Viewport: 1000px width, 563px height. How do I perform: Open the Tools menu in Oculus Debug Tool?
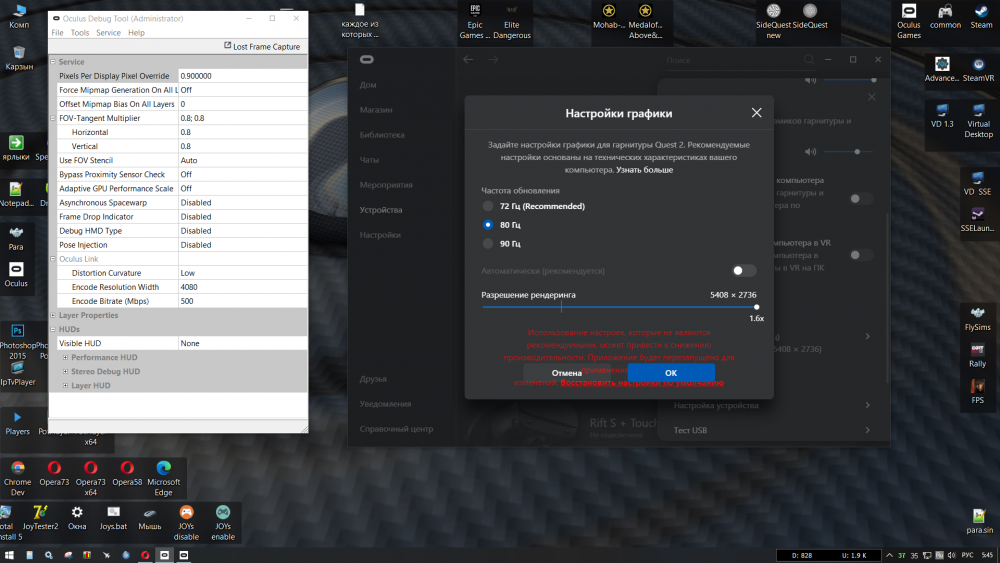[80, 33]
